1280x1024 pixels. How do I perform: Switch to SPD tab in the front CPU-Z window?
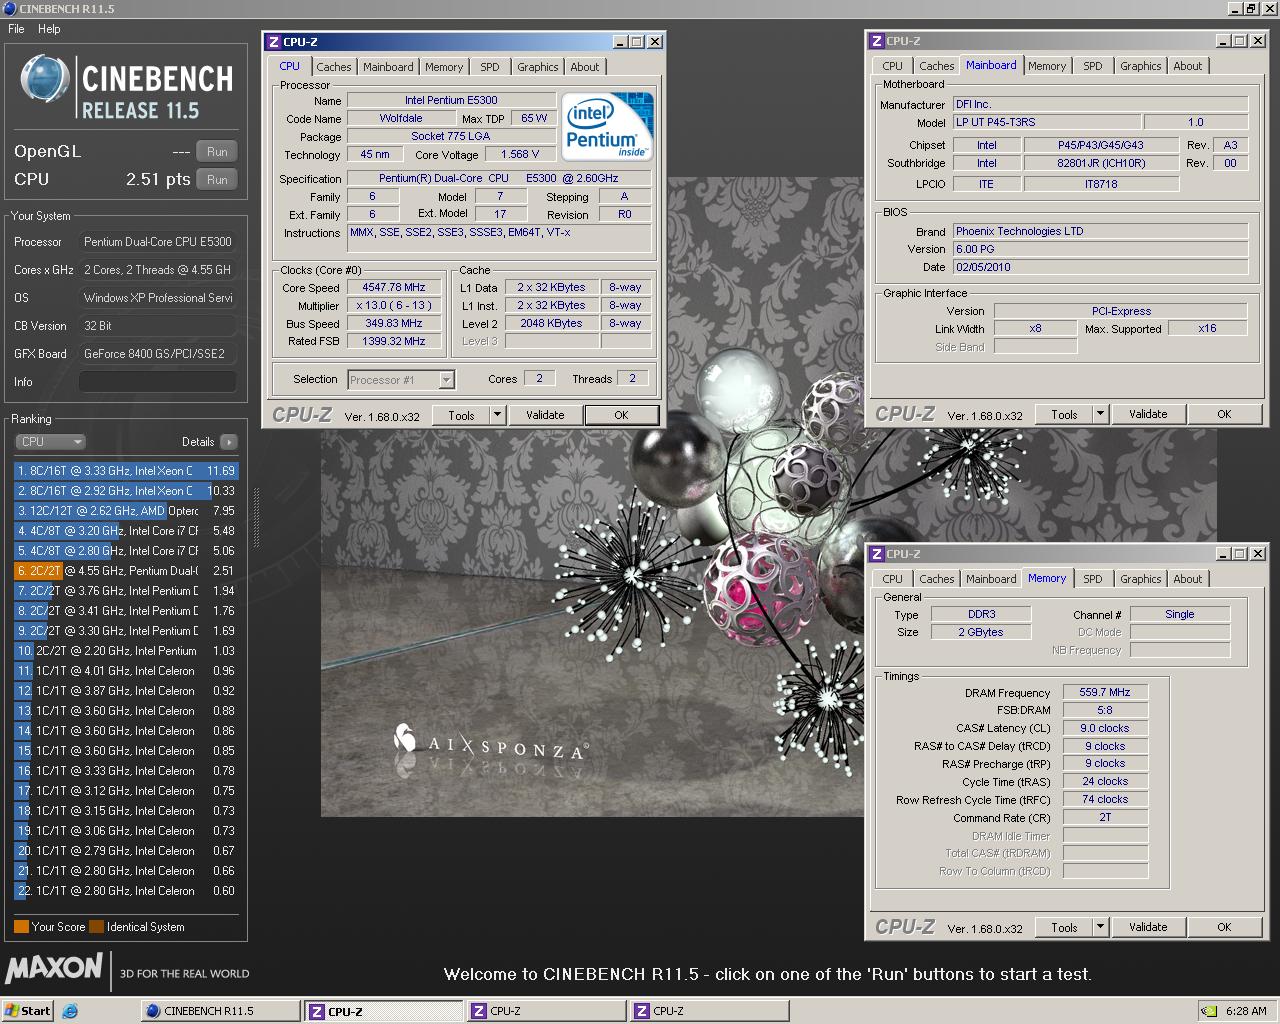click(490, 67)
